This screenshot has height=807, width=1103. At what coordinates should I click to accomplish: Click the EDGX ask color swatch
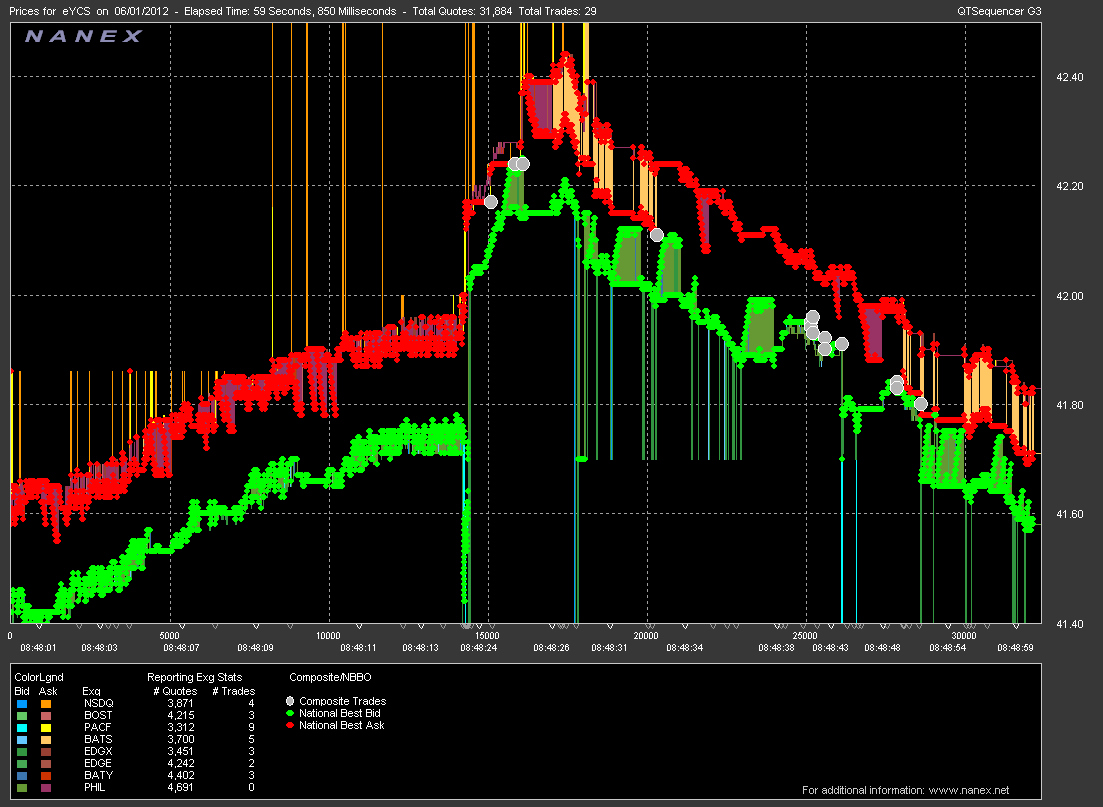click(46, 751)
